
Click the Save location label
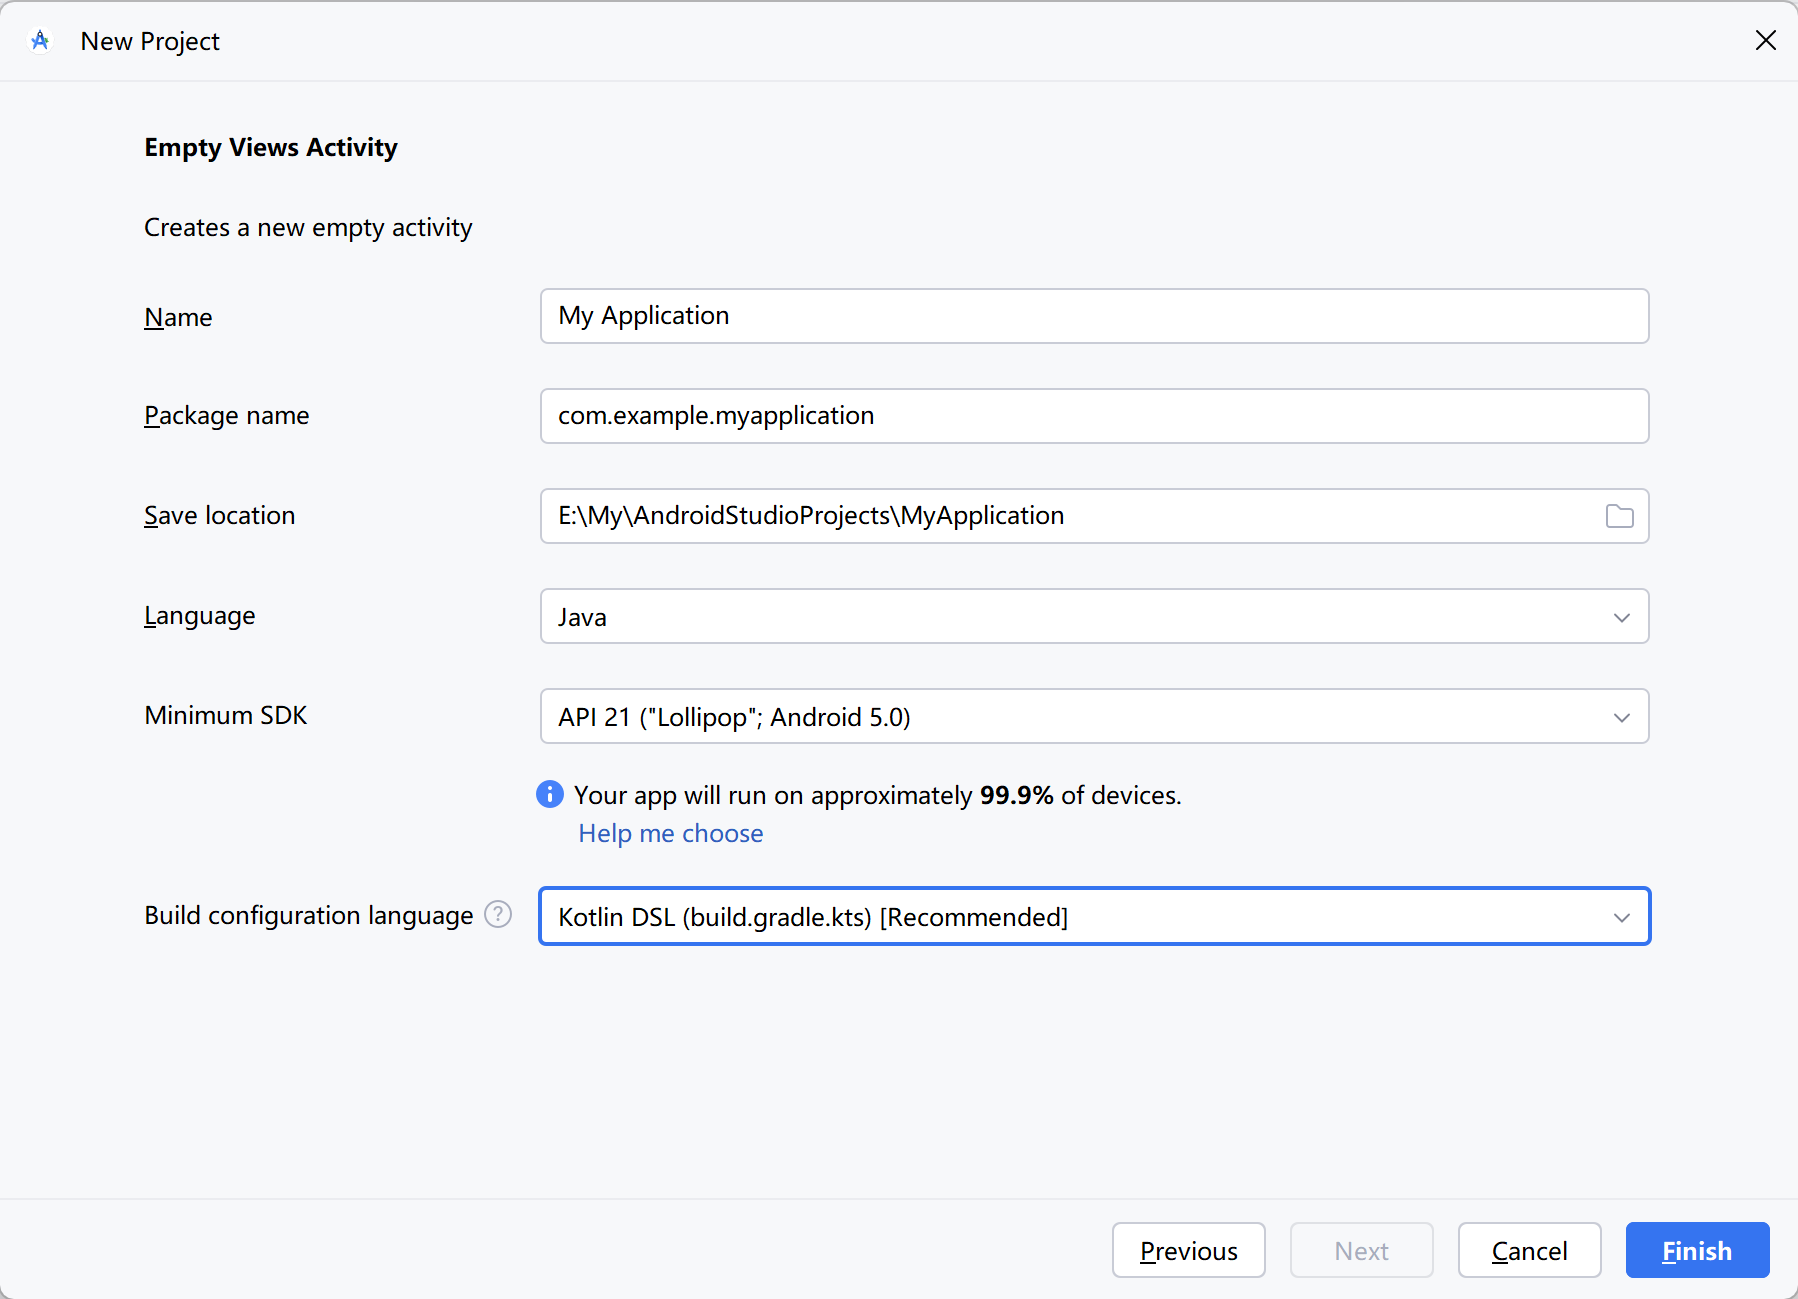pyautogui.click(x=219, y=515)
